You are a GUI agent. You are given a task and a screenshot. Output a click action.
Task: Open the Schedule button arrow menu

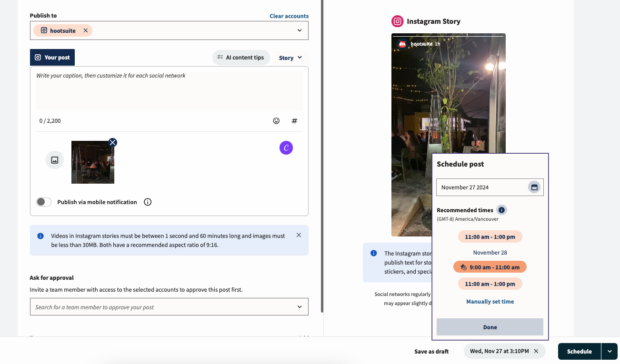[x=610, y=351]
